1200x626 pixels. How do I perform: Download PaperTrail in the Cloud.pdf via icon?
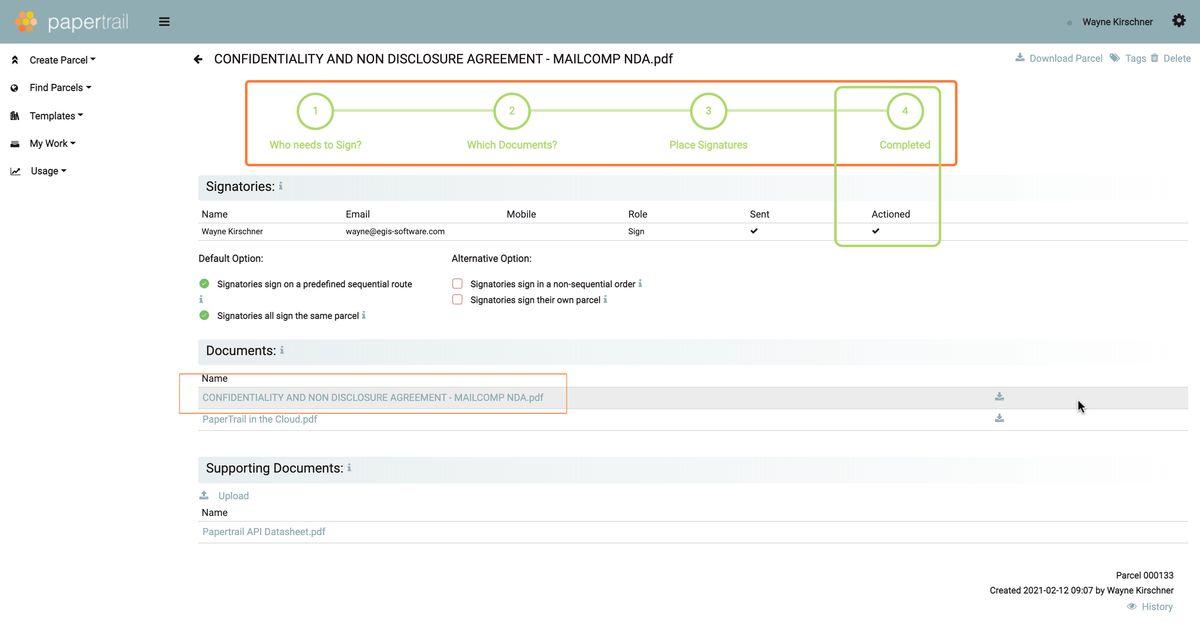pos(999,419)
